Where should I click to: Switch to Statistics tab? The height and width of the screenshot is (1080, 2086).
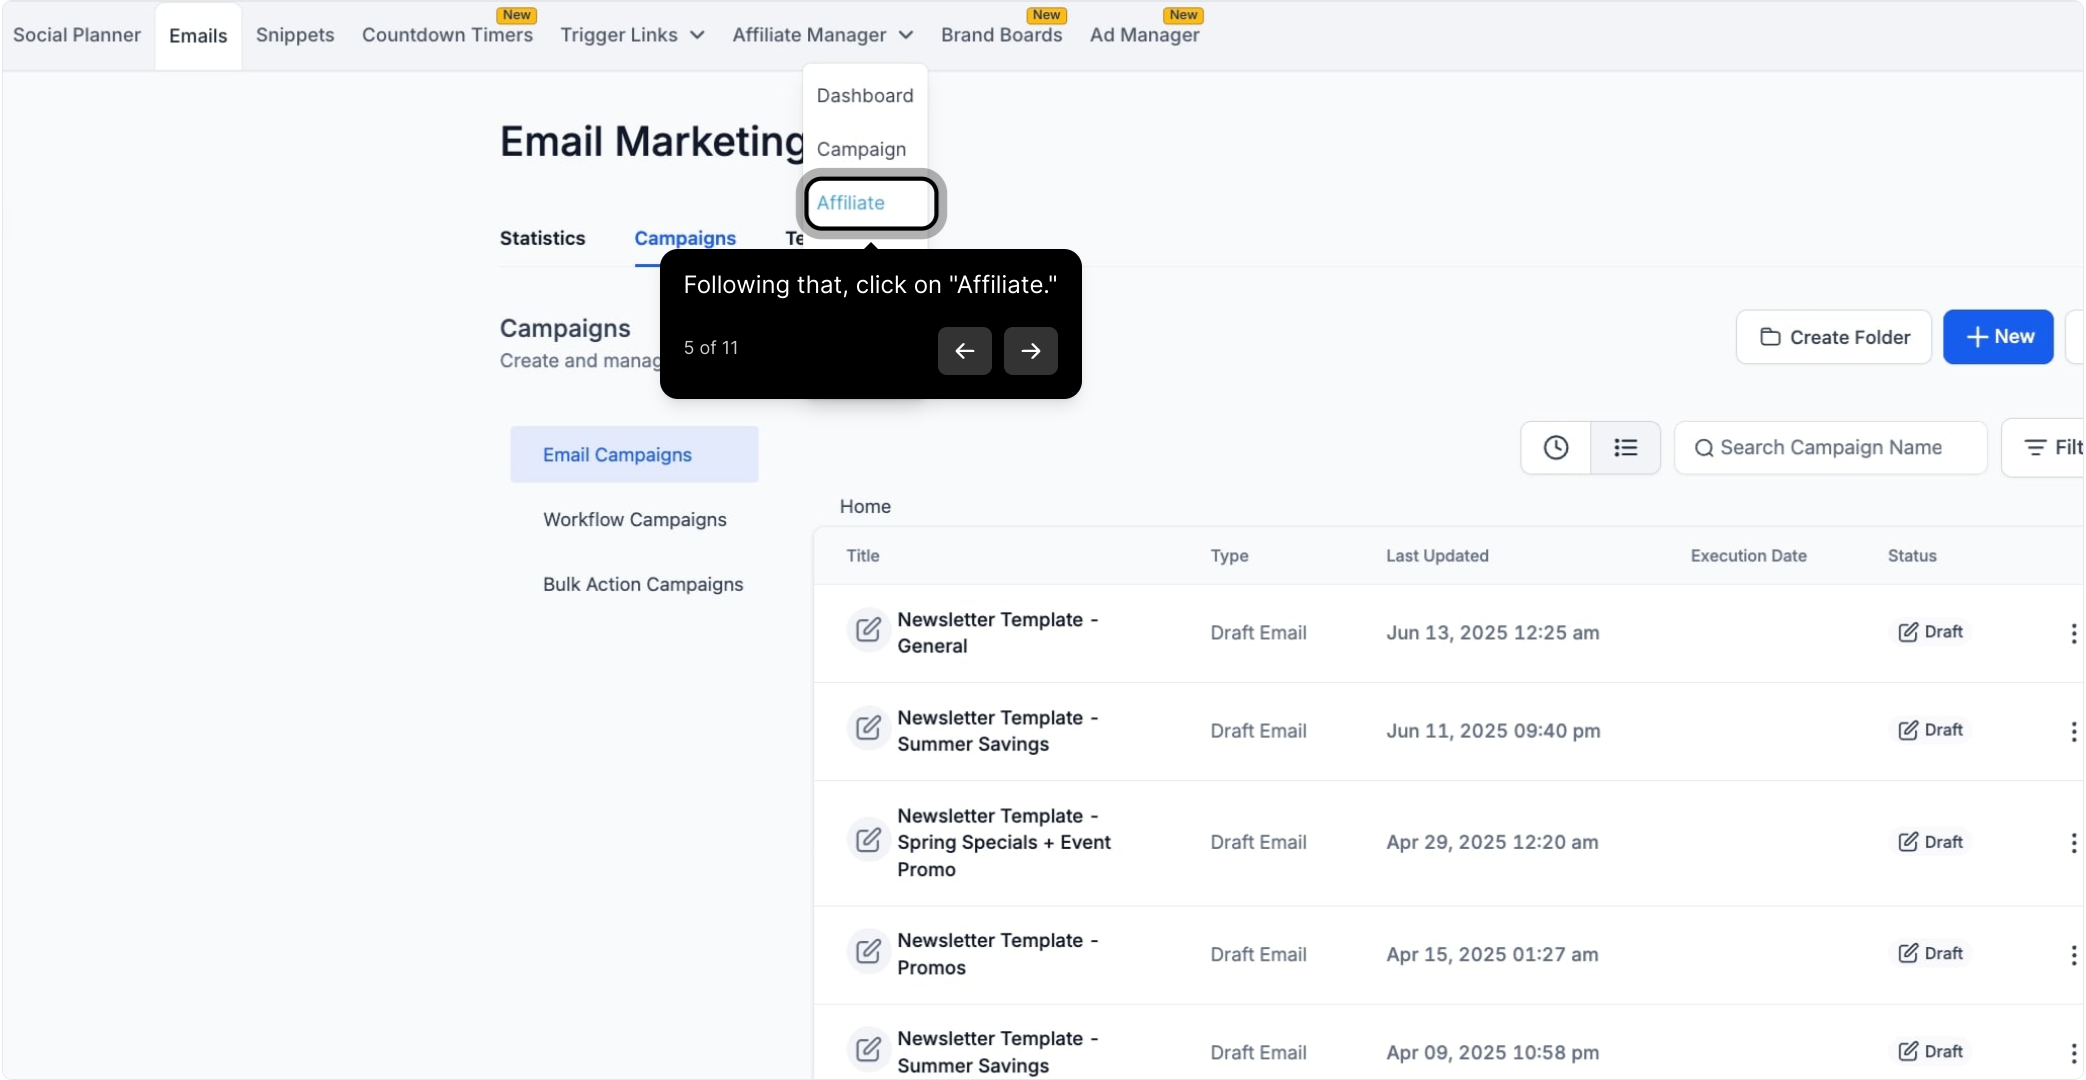(542, 238)
